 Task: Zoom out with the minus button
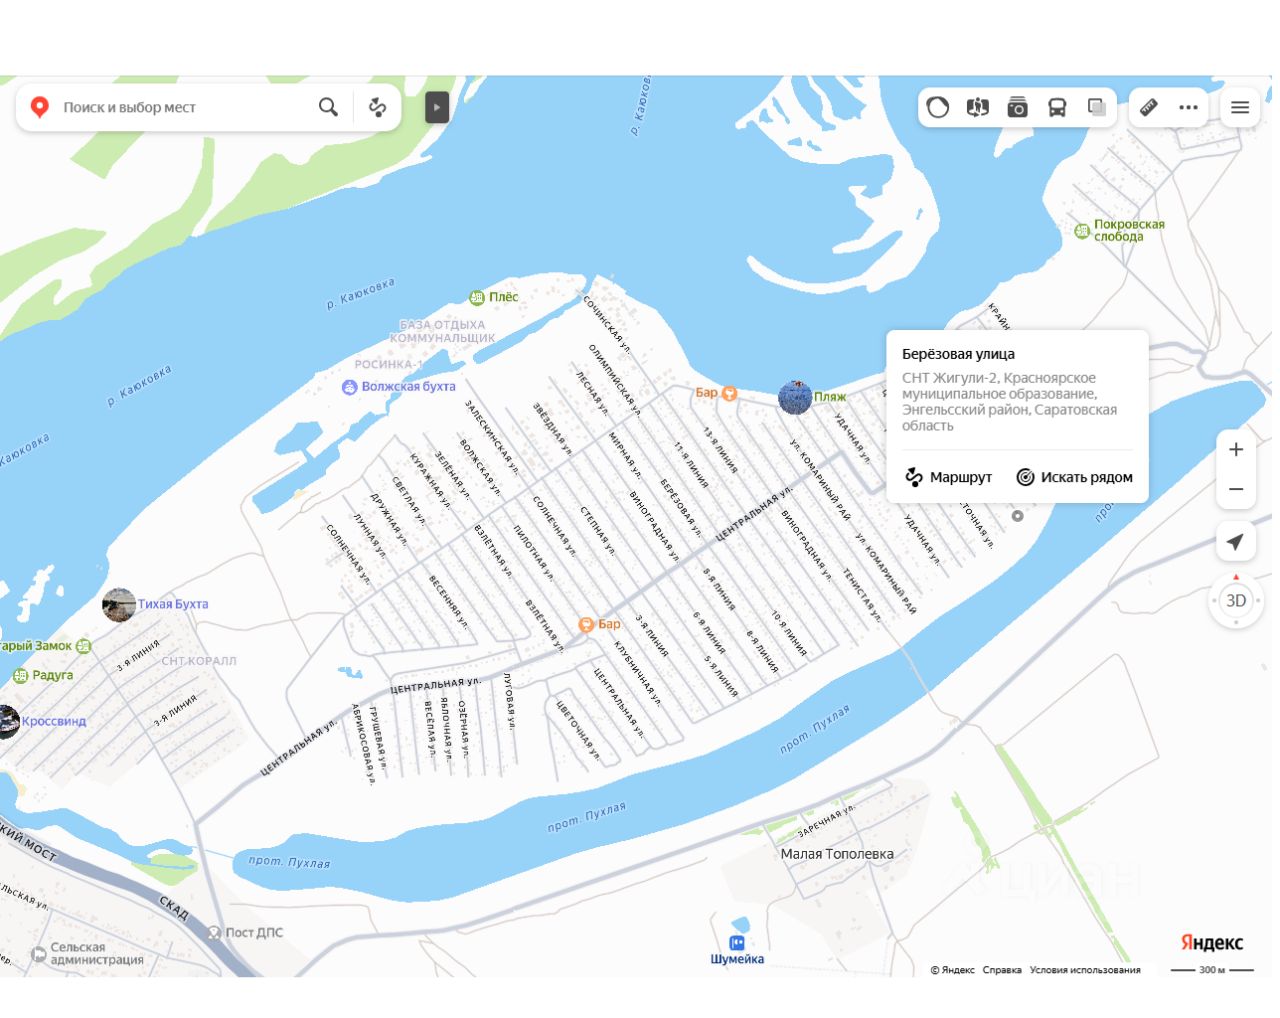[x=1236, y=489]
